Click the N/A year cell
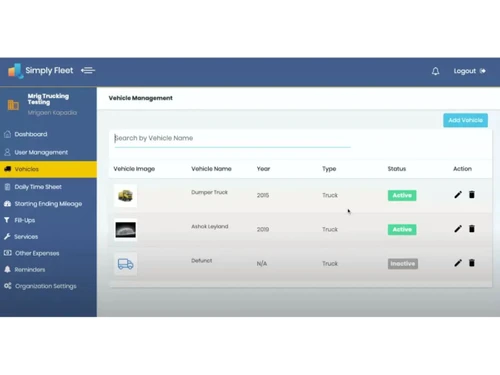The width and height of the screenshot is (500, 375). (x=262, y=264)
